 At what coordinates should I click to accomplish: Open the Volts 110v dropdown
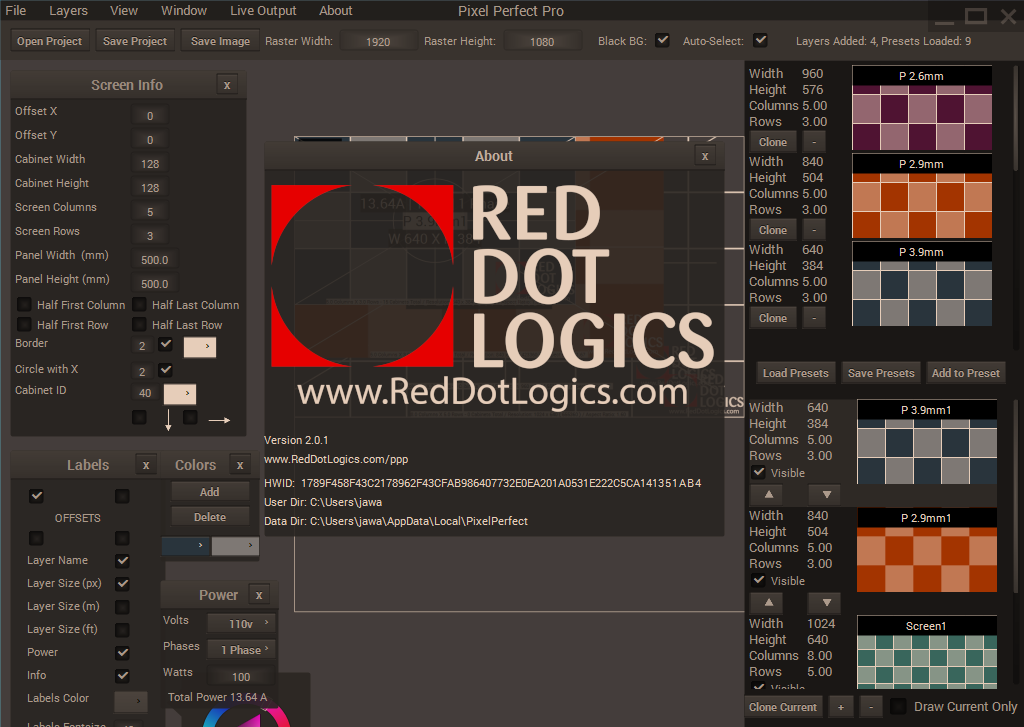(241, 624)
